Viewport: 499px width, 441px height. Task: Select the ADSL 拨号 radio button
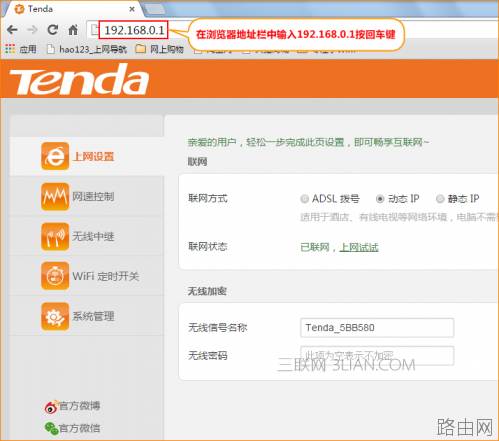(x=304, y=199)
